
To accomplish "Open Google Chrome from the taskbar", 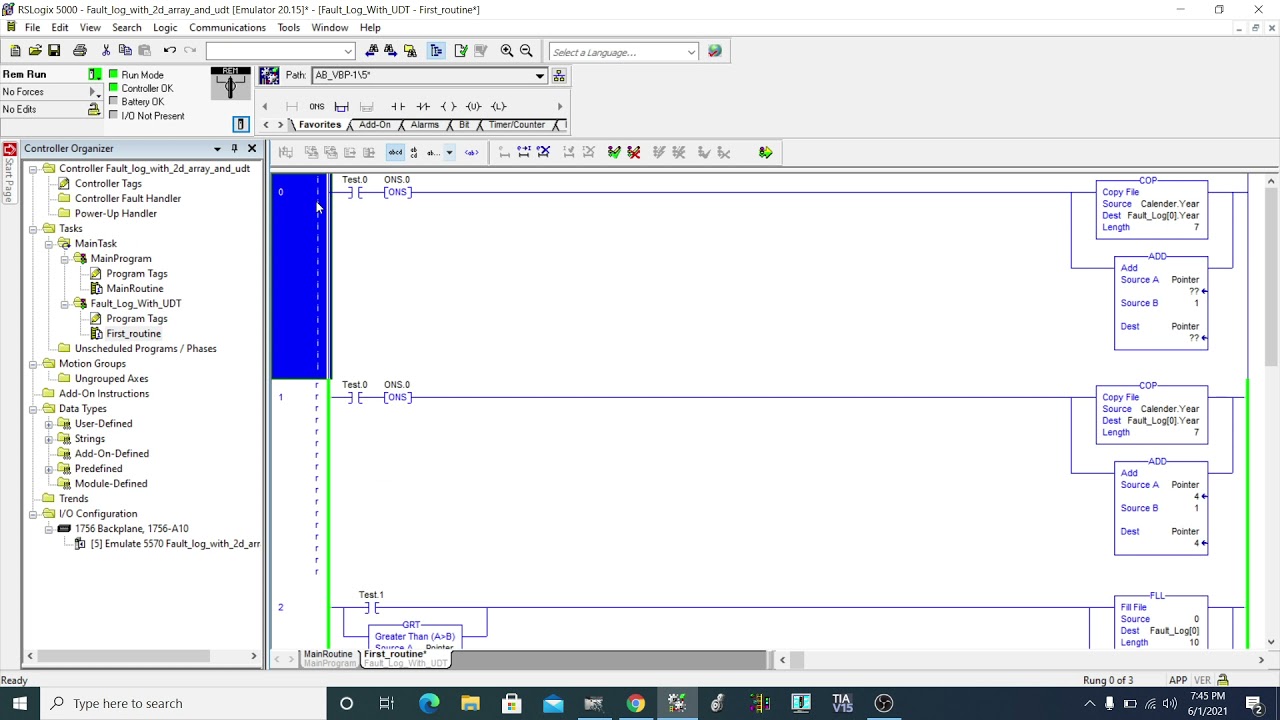I will pos(635,703).
